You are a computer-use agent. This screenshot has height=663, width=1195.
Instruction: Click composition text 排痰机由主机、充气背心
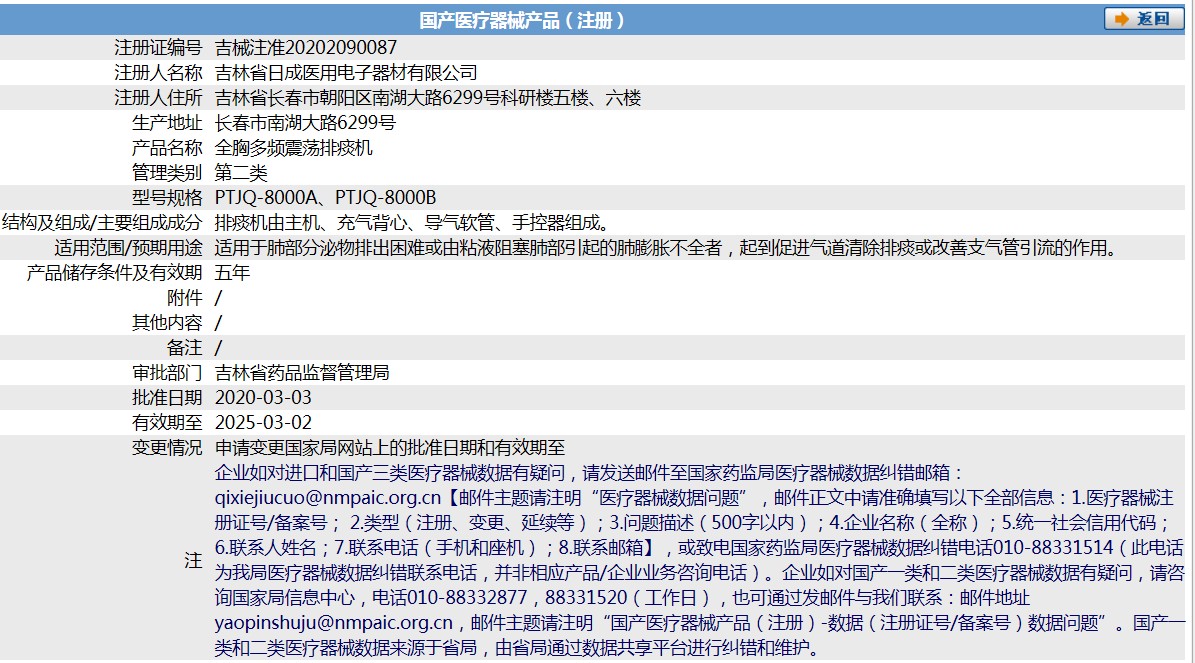(x=311, y=223)
